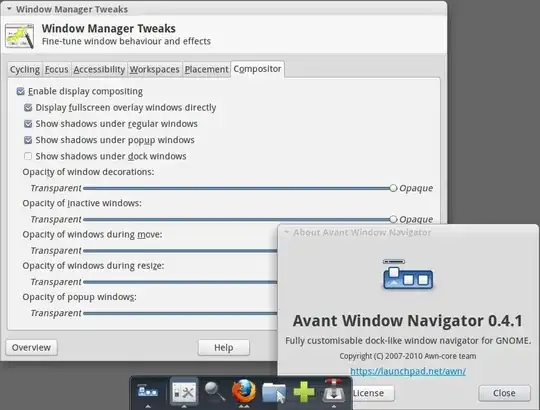Click the 'Opacity of popup windows:' label

tap(80, 297)
